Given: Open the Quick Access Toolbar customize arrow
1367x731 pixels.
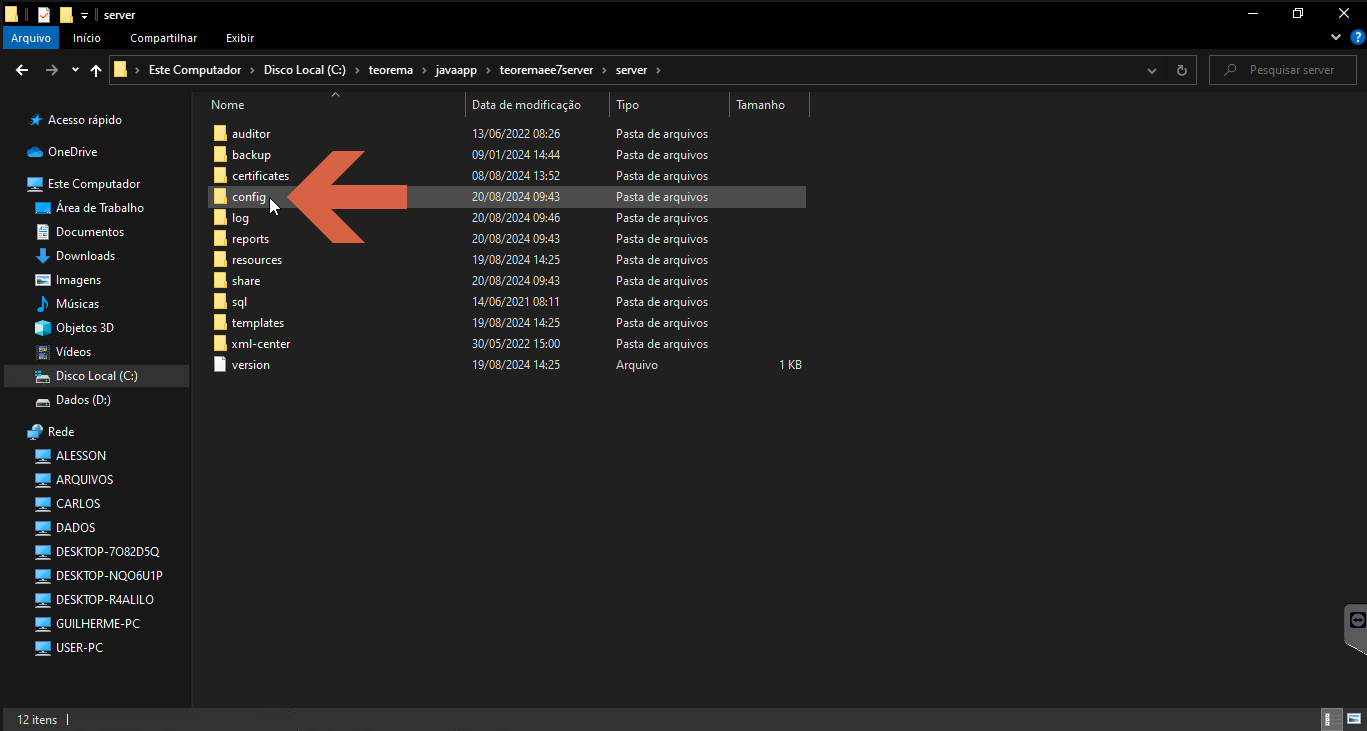Looking at the screenshot, I should click(x=84, y=15).
